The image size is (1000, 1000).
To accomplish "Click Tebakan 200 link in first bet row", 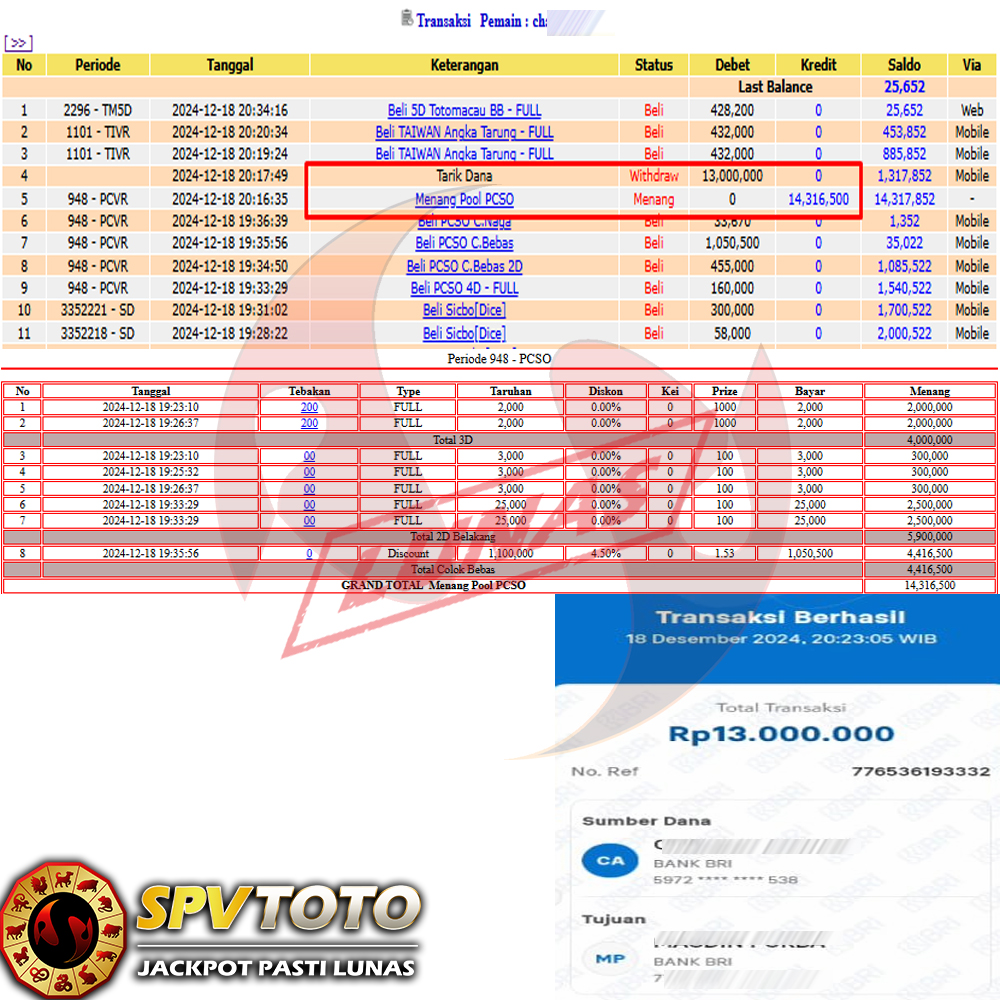I will click(x=309, y=407).
